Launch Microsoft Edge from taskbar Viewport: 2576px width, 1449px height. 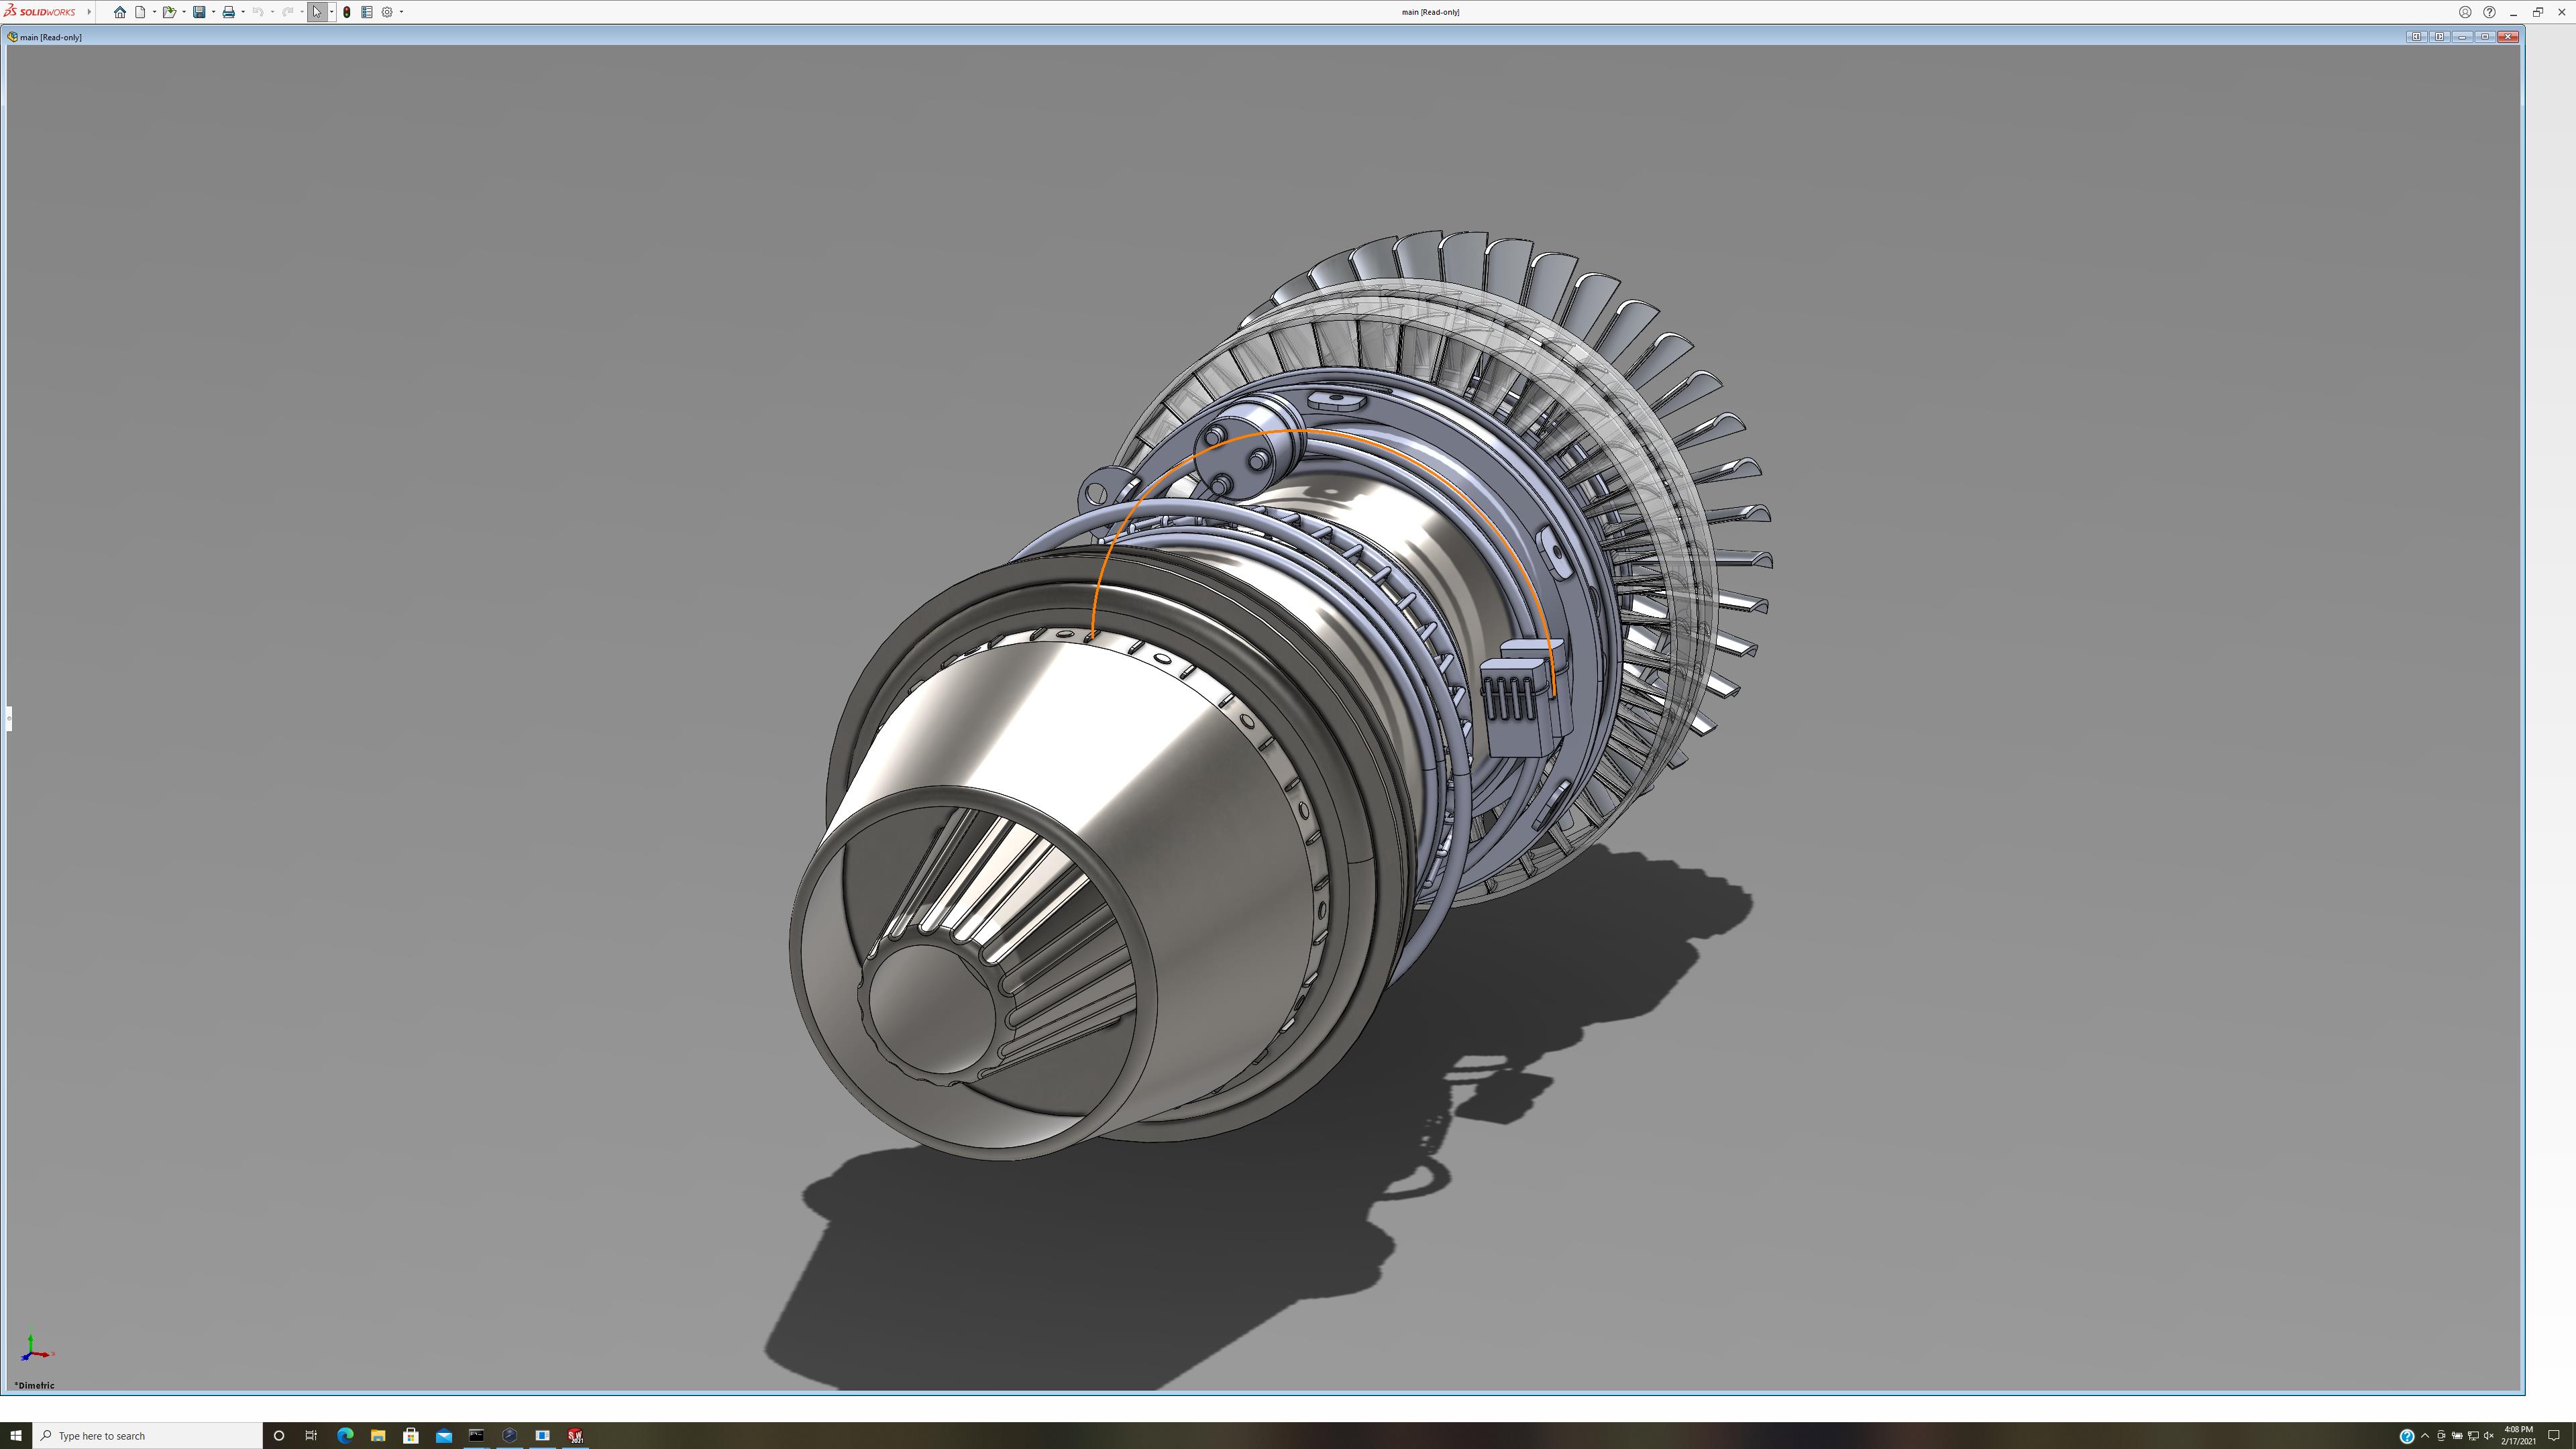tap(345, 1436)
